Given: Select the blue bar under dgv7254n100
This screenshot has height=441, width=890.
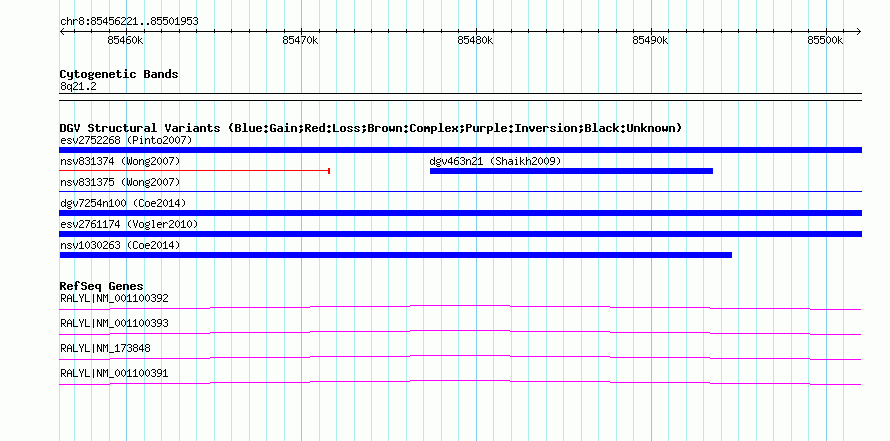Looking at the screenshot, I should pos(460,213).
